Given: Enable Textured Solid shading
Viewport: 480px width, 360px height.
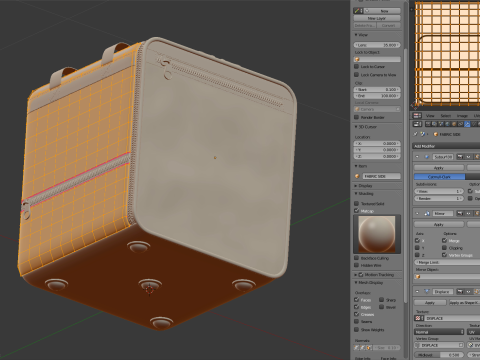Looking at the screenshot, I should pyautogui.click(x=356, y=203).
